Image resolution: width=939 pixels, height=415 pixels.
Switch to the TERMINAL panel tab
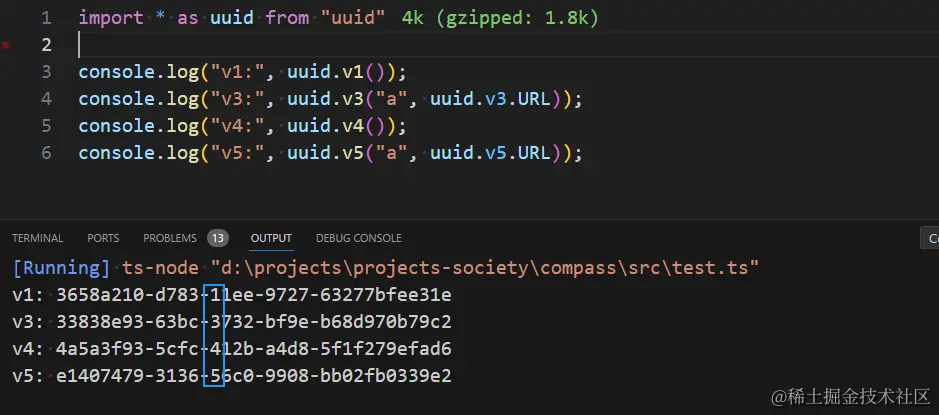tap(37, 238)
